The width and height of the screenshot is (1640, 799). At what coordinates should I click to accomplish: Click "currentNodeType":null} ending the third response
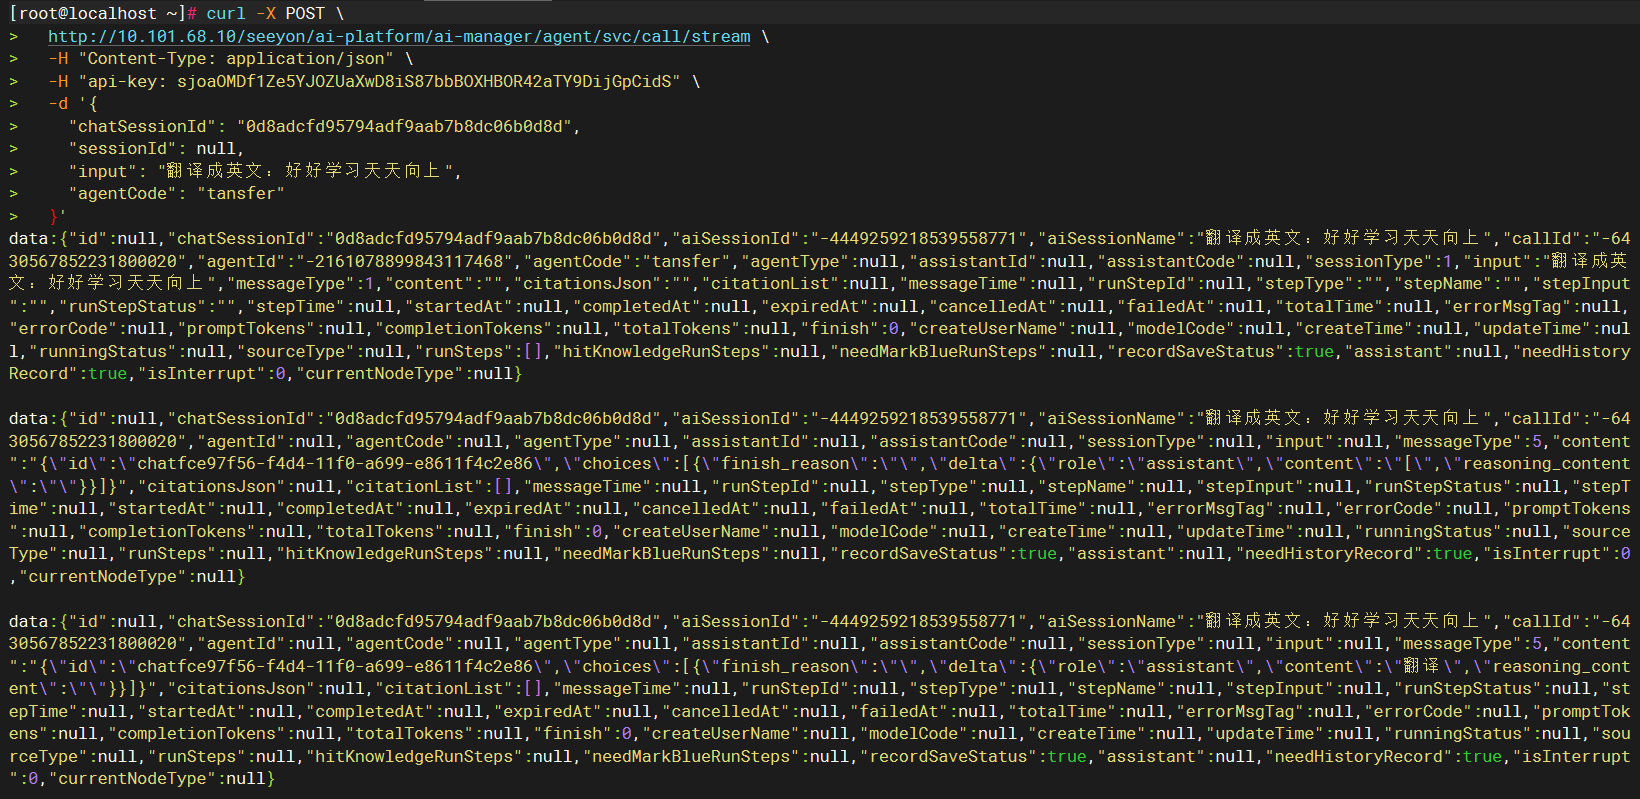(x=162, y=779)
